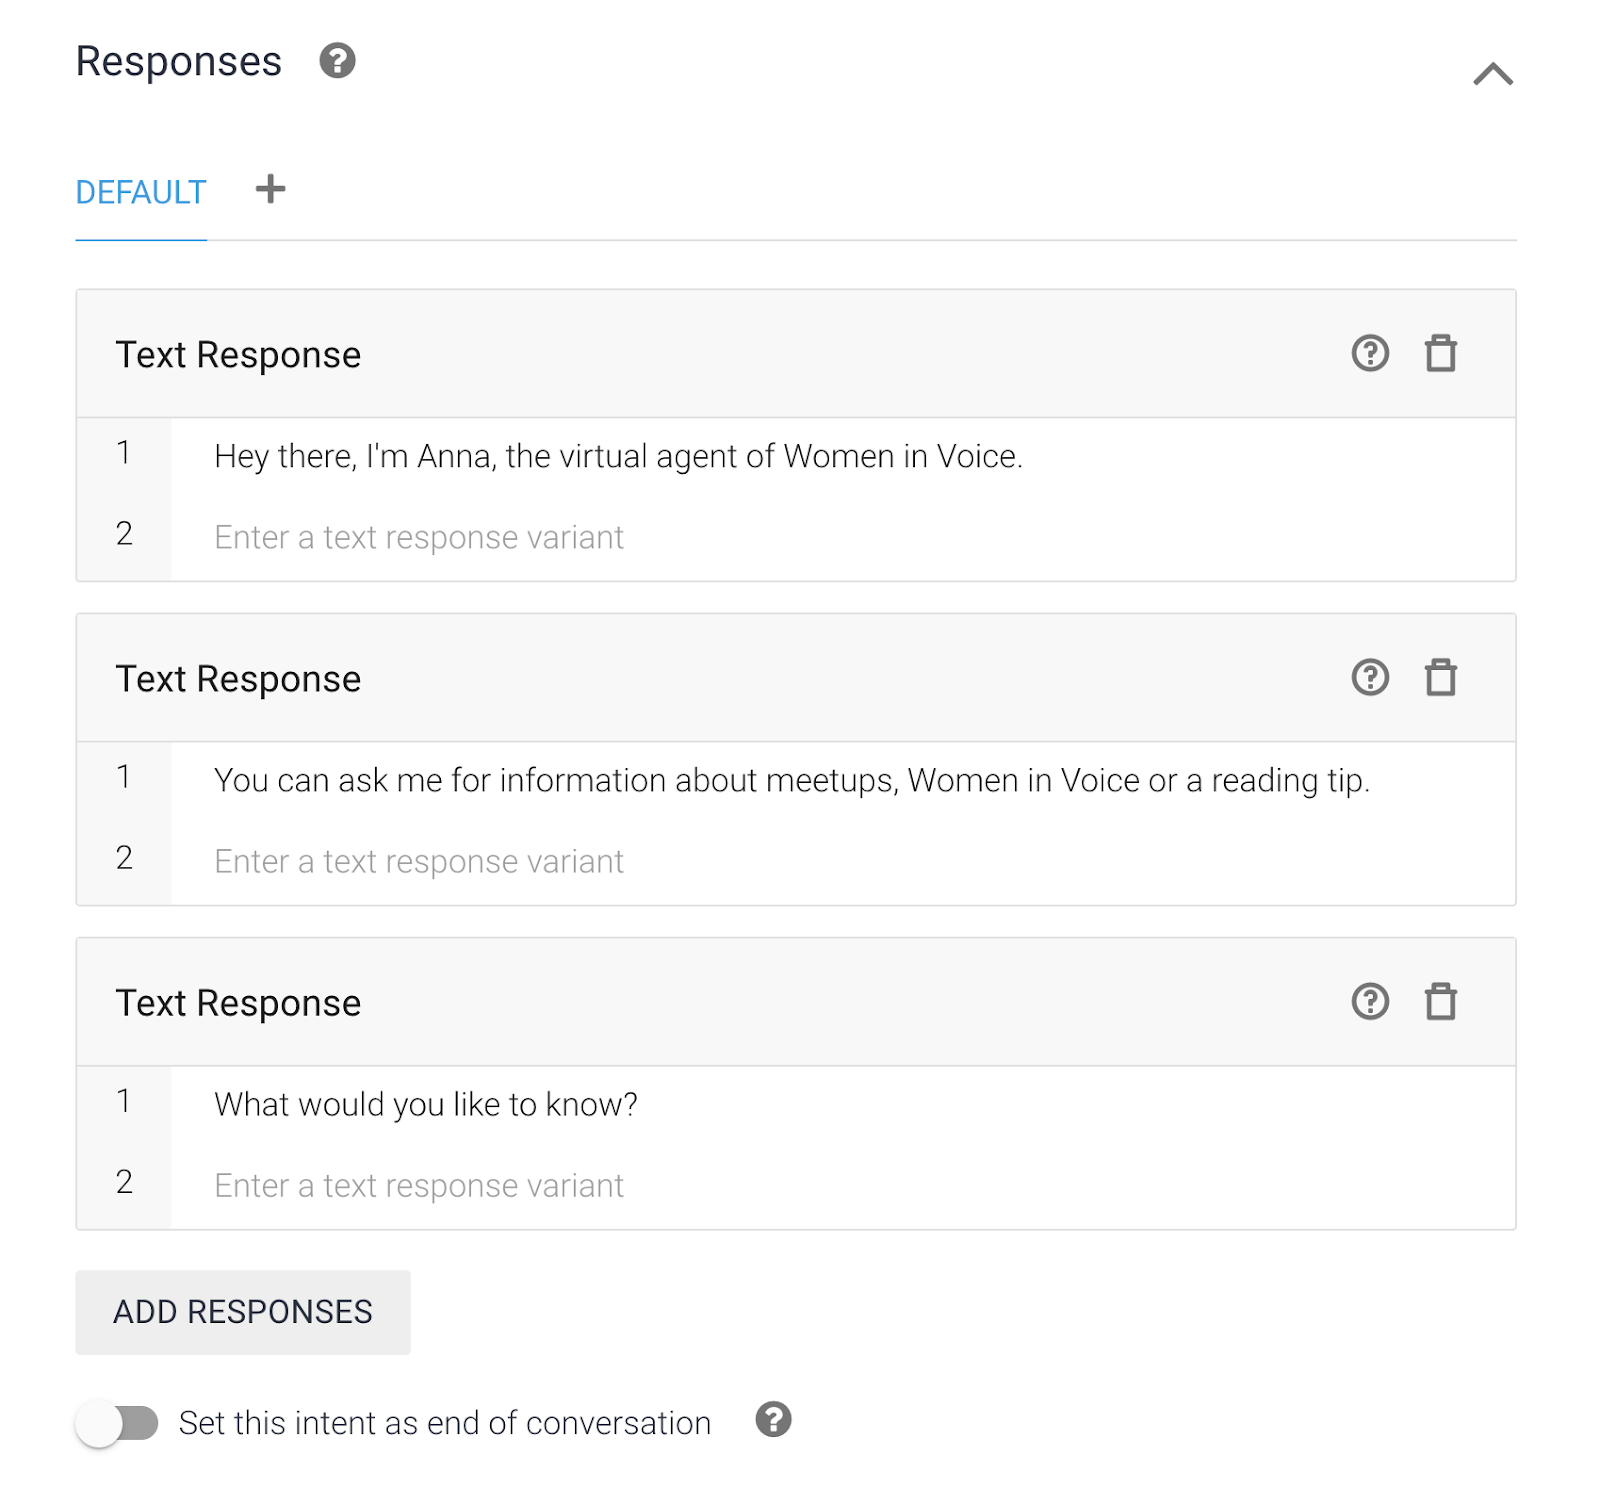Add a new platform tab with plus icon
Screen dimensions: 1600x1487
(270, 189)
